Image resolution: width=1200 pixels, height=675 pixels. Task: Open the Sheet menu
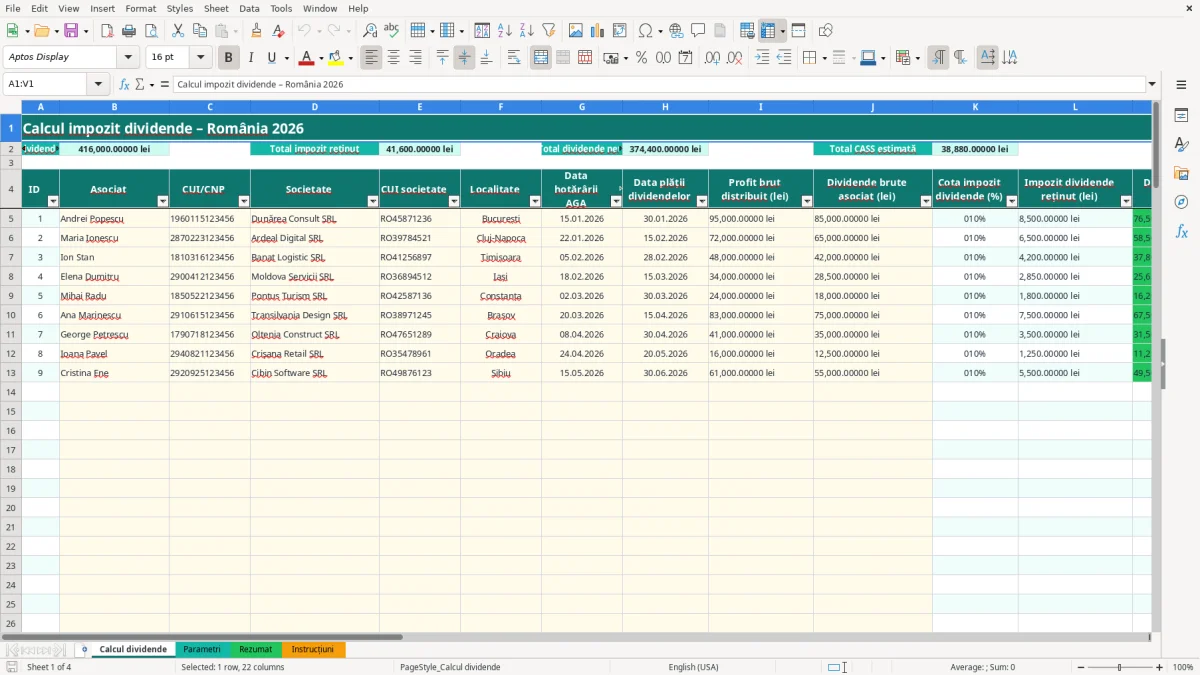pyautogui.click(x=216, y=8)
